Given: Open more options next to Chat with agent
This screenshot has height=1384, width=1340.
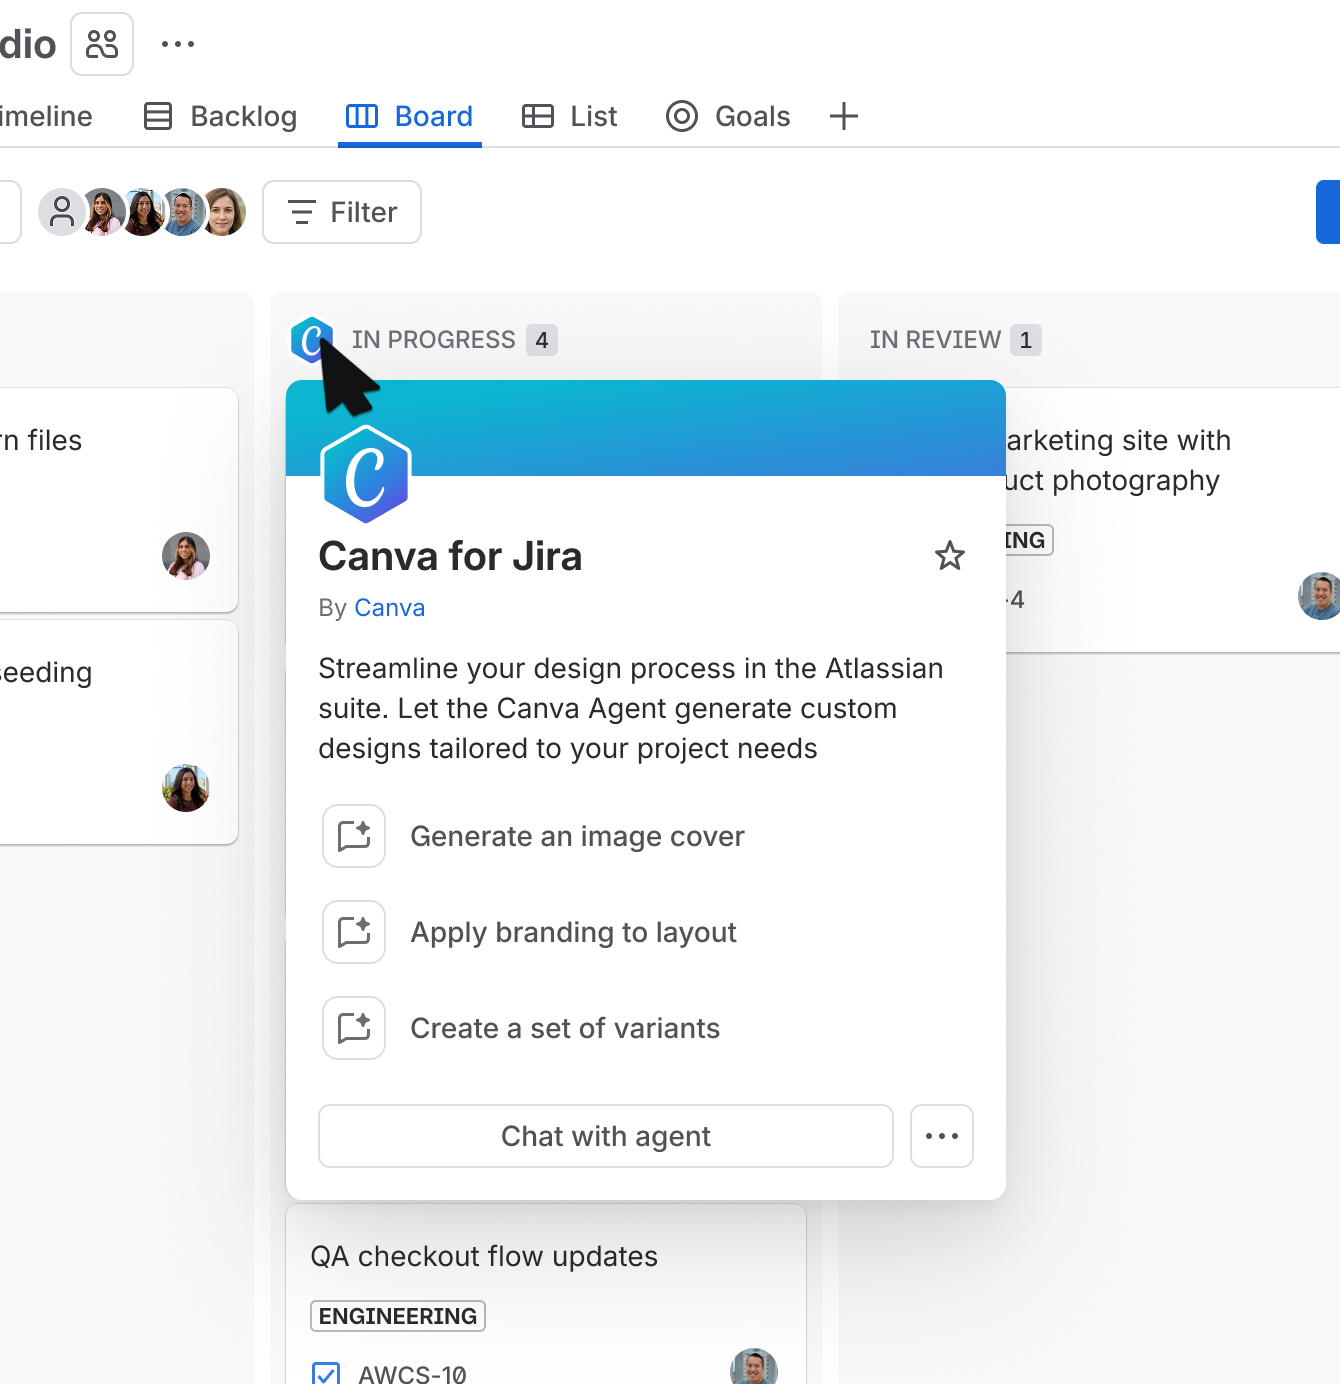Looking at the screenshot, I should click(x=942, y=1136).
